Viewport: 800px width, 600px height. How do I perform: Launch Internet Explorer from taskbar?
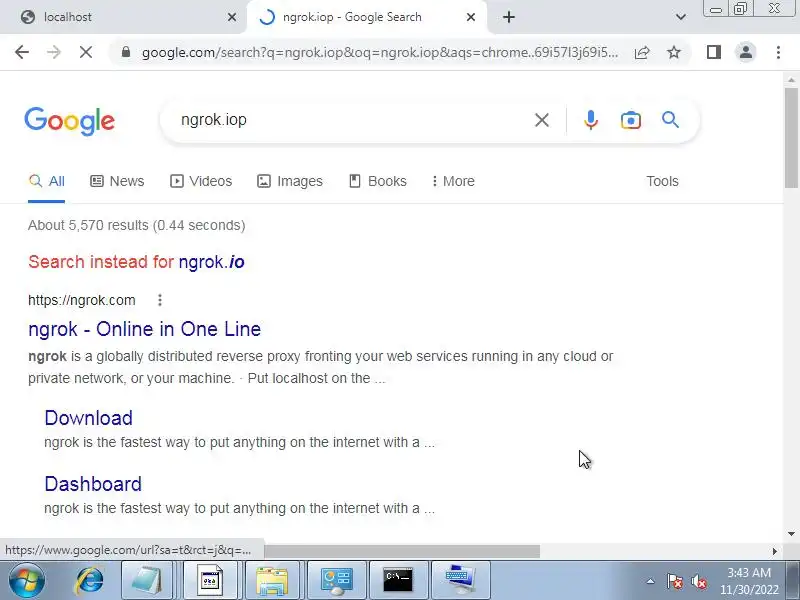[89, 581]
